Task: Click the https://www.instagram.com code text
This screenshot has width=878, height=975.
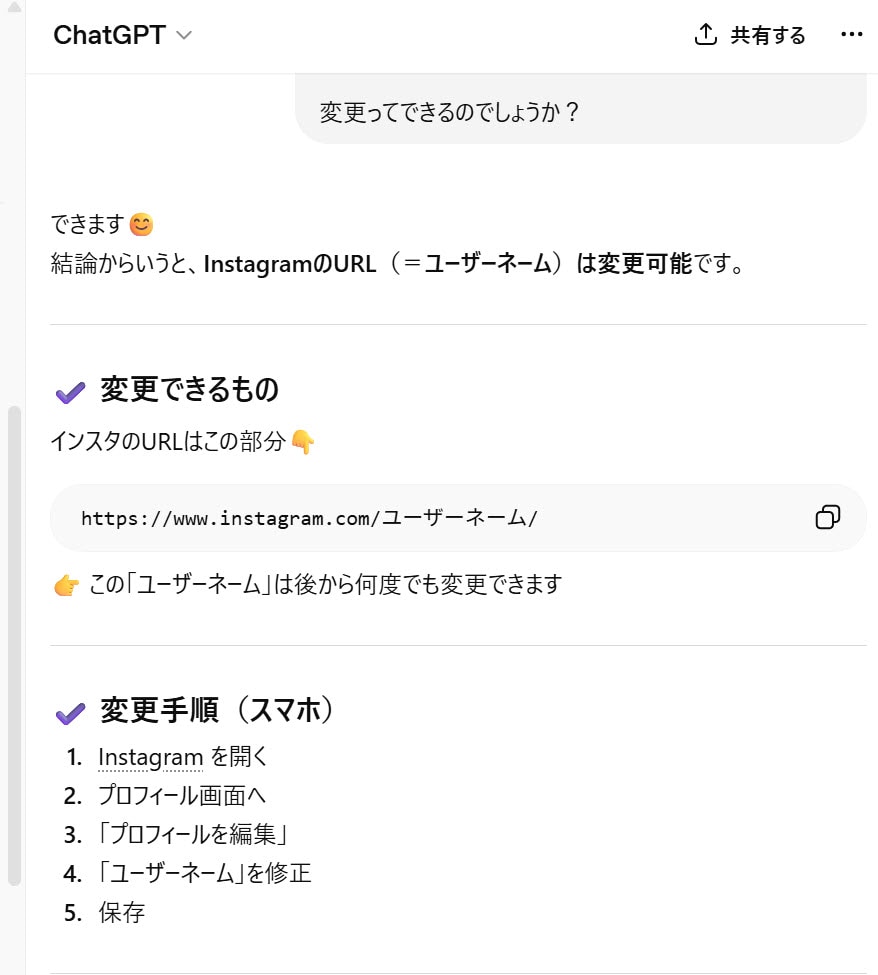Action: [310, 518]
